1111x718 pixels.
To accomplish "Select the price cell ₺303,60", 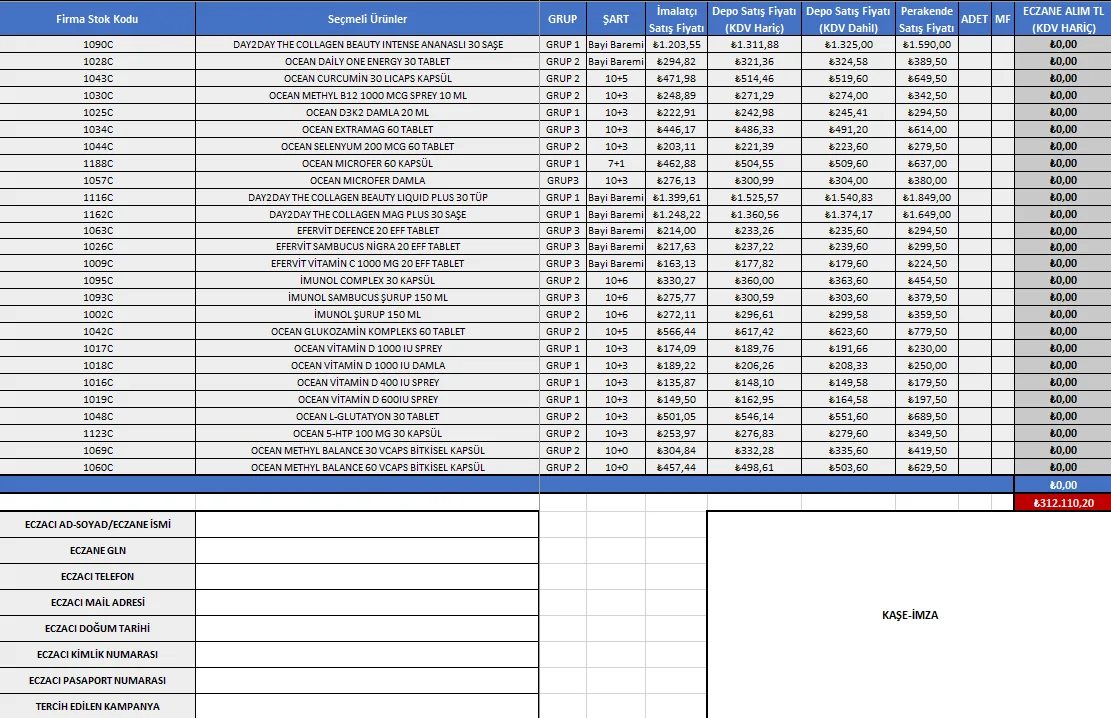I will [848, 297].
